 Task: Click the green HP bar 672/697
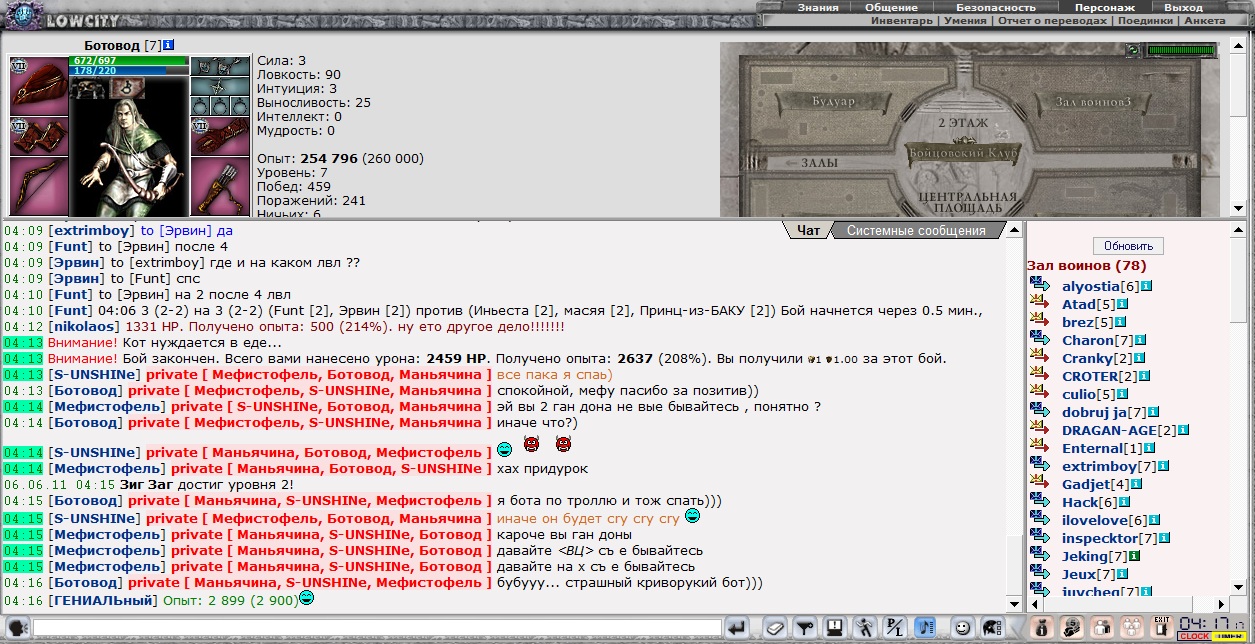(128, 61)
